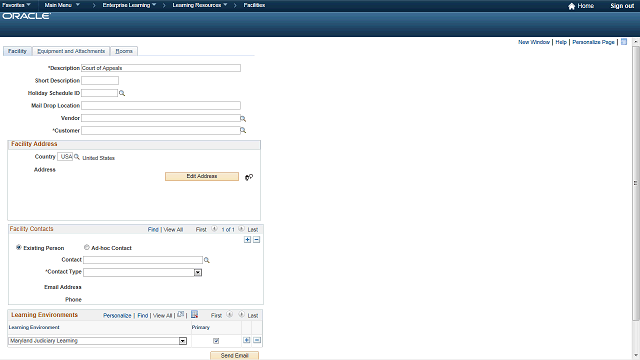Click the Oracle logo
640x360 pixels.
[27, 16]
